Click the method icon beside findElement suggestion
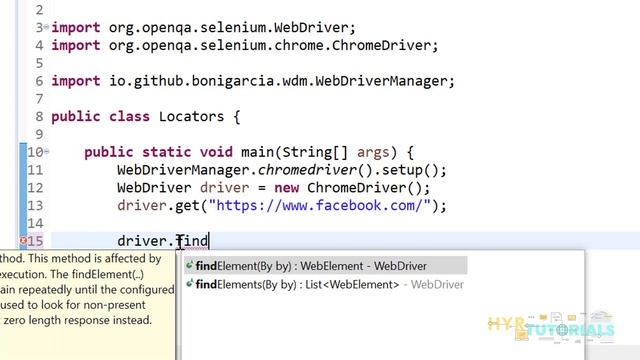The image size is (640, 360). 189,266
